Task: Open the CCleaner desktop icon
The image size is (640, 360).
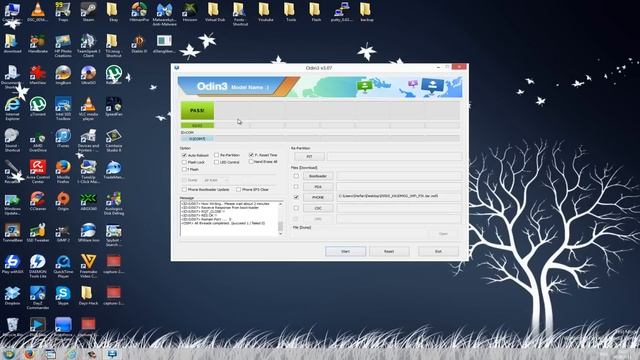Action: coord(38,201)
